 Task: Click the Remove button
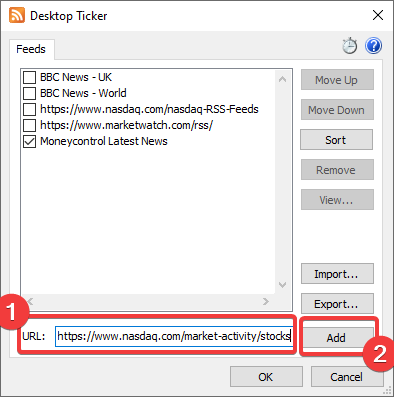(337, 170)
